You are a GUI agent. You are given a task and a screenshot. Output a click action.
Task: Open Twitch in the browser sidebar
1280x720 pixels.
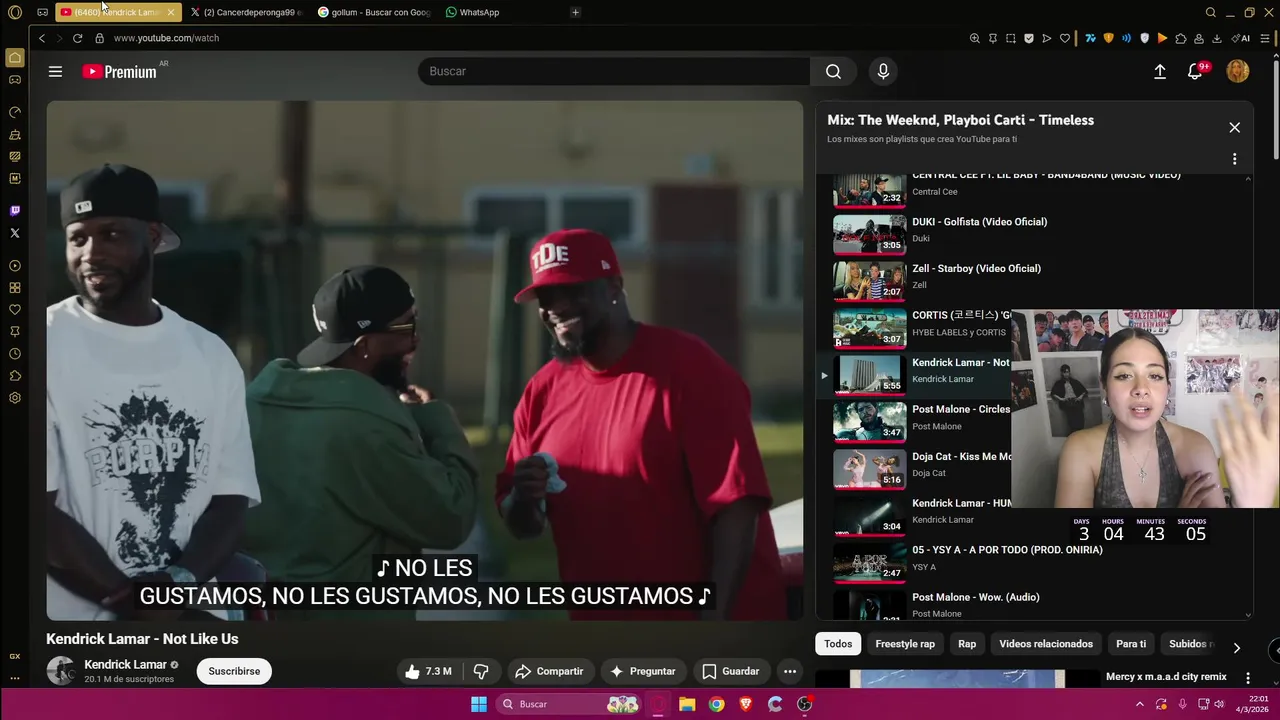pyautogui.click(x=15, y=211)
